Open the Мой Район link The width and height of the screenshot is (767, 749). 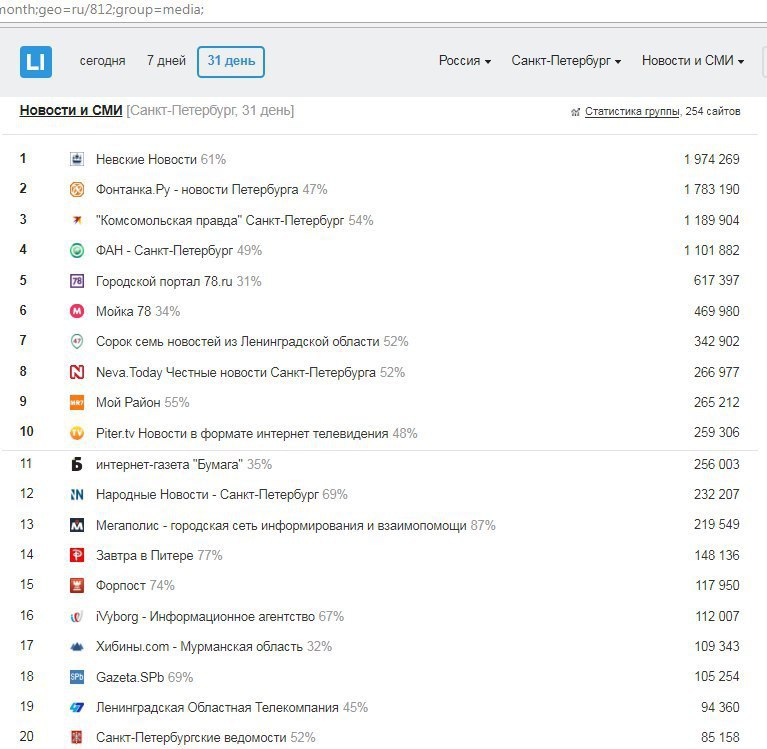pyautogui.click(x=128, y=403)
